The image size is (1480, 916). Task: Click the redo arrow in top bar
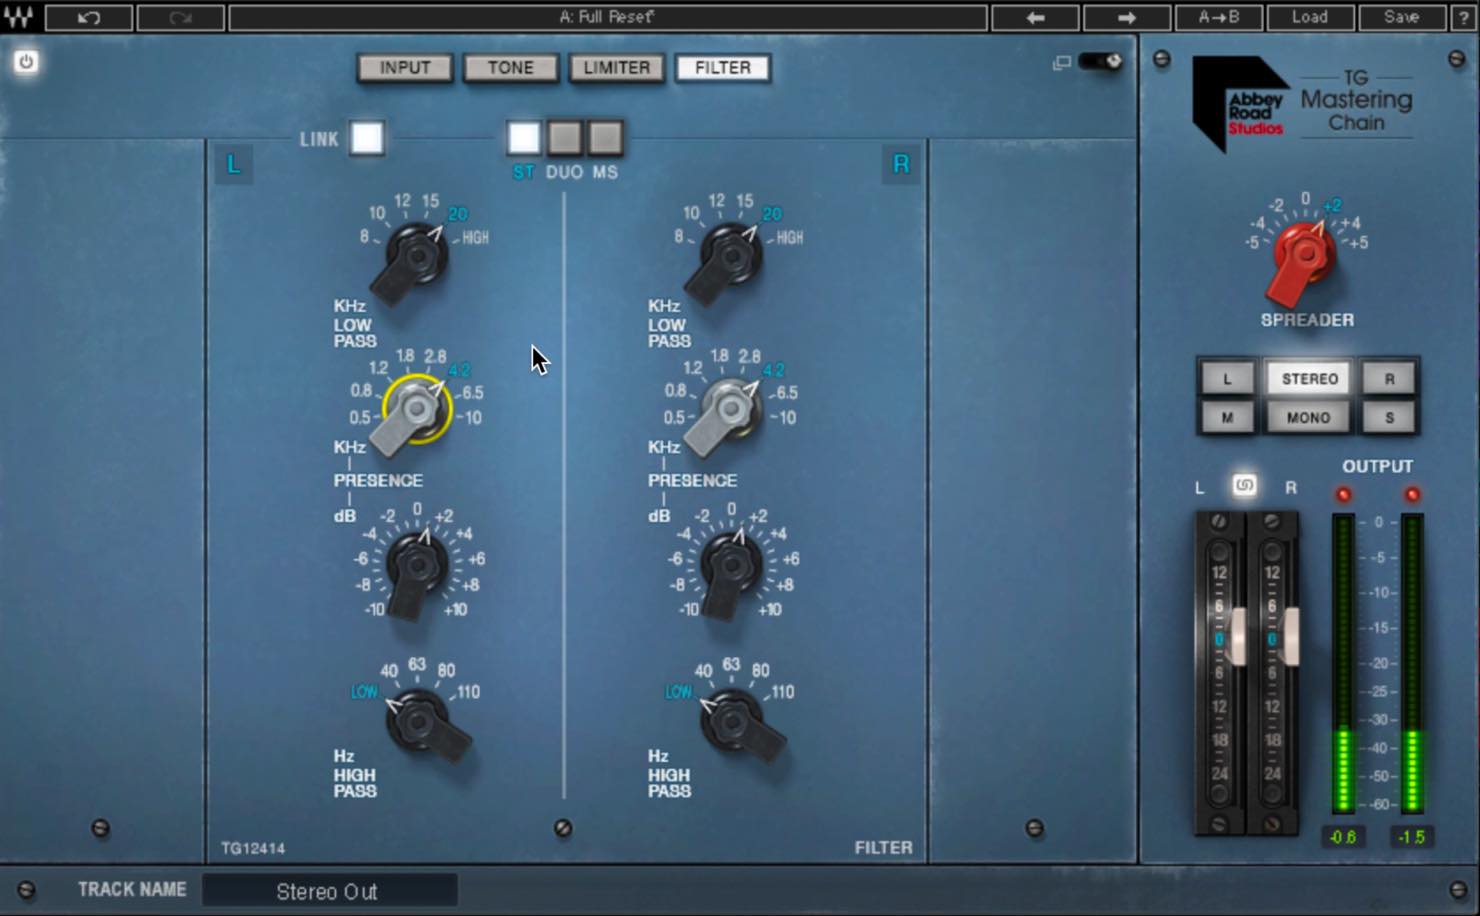pyautogui.click(x=180, y=17)
